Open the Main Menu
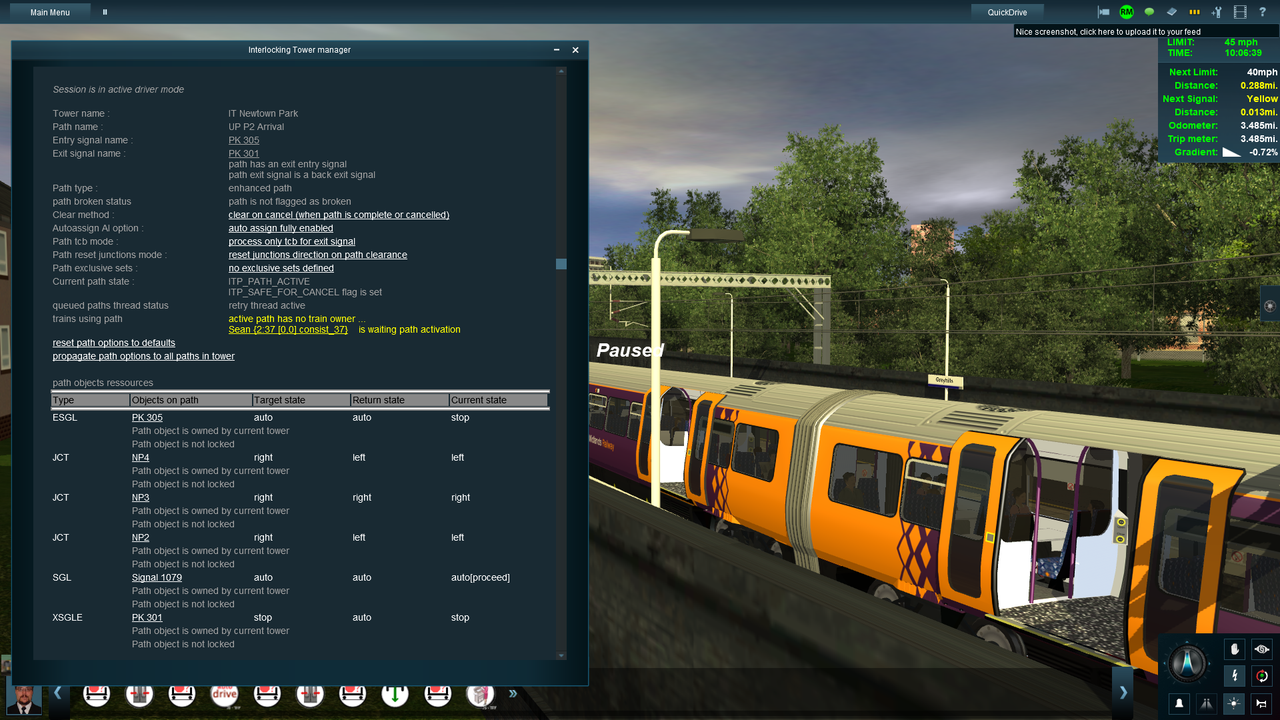Viewport: 1280px width, 720px height. 50,12
